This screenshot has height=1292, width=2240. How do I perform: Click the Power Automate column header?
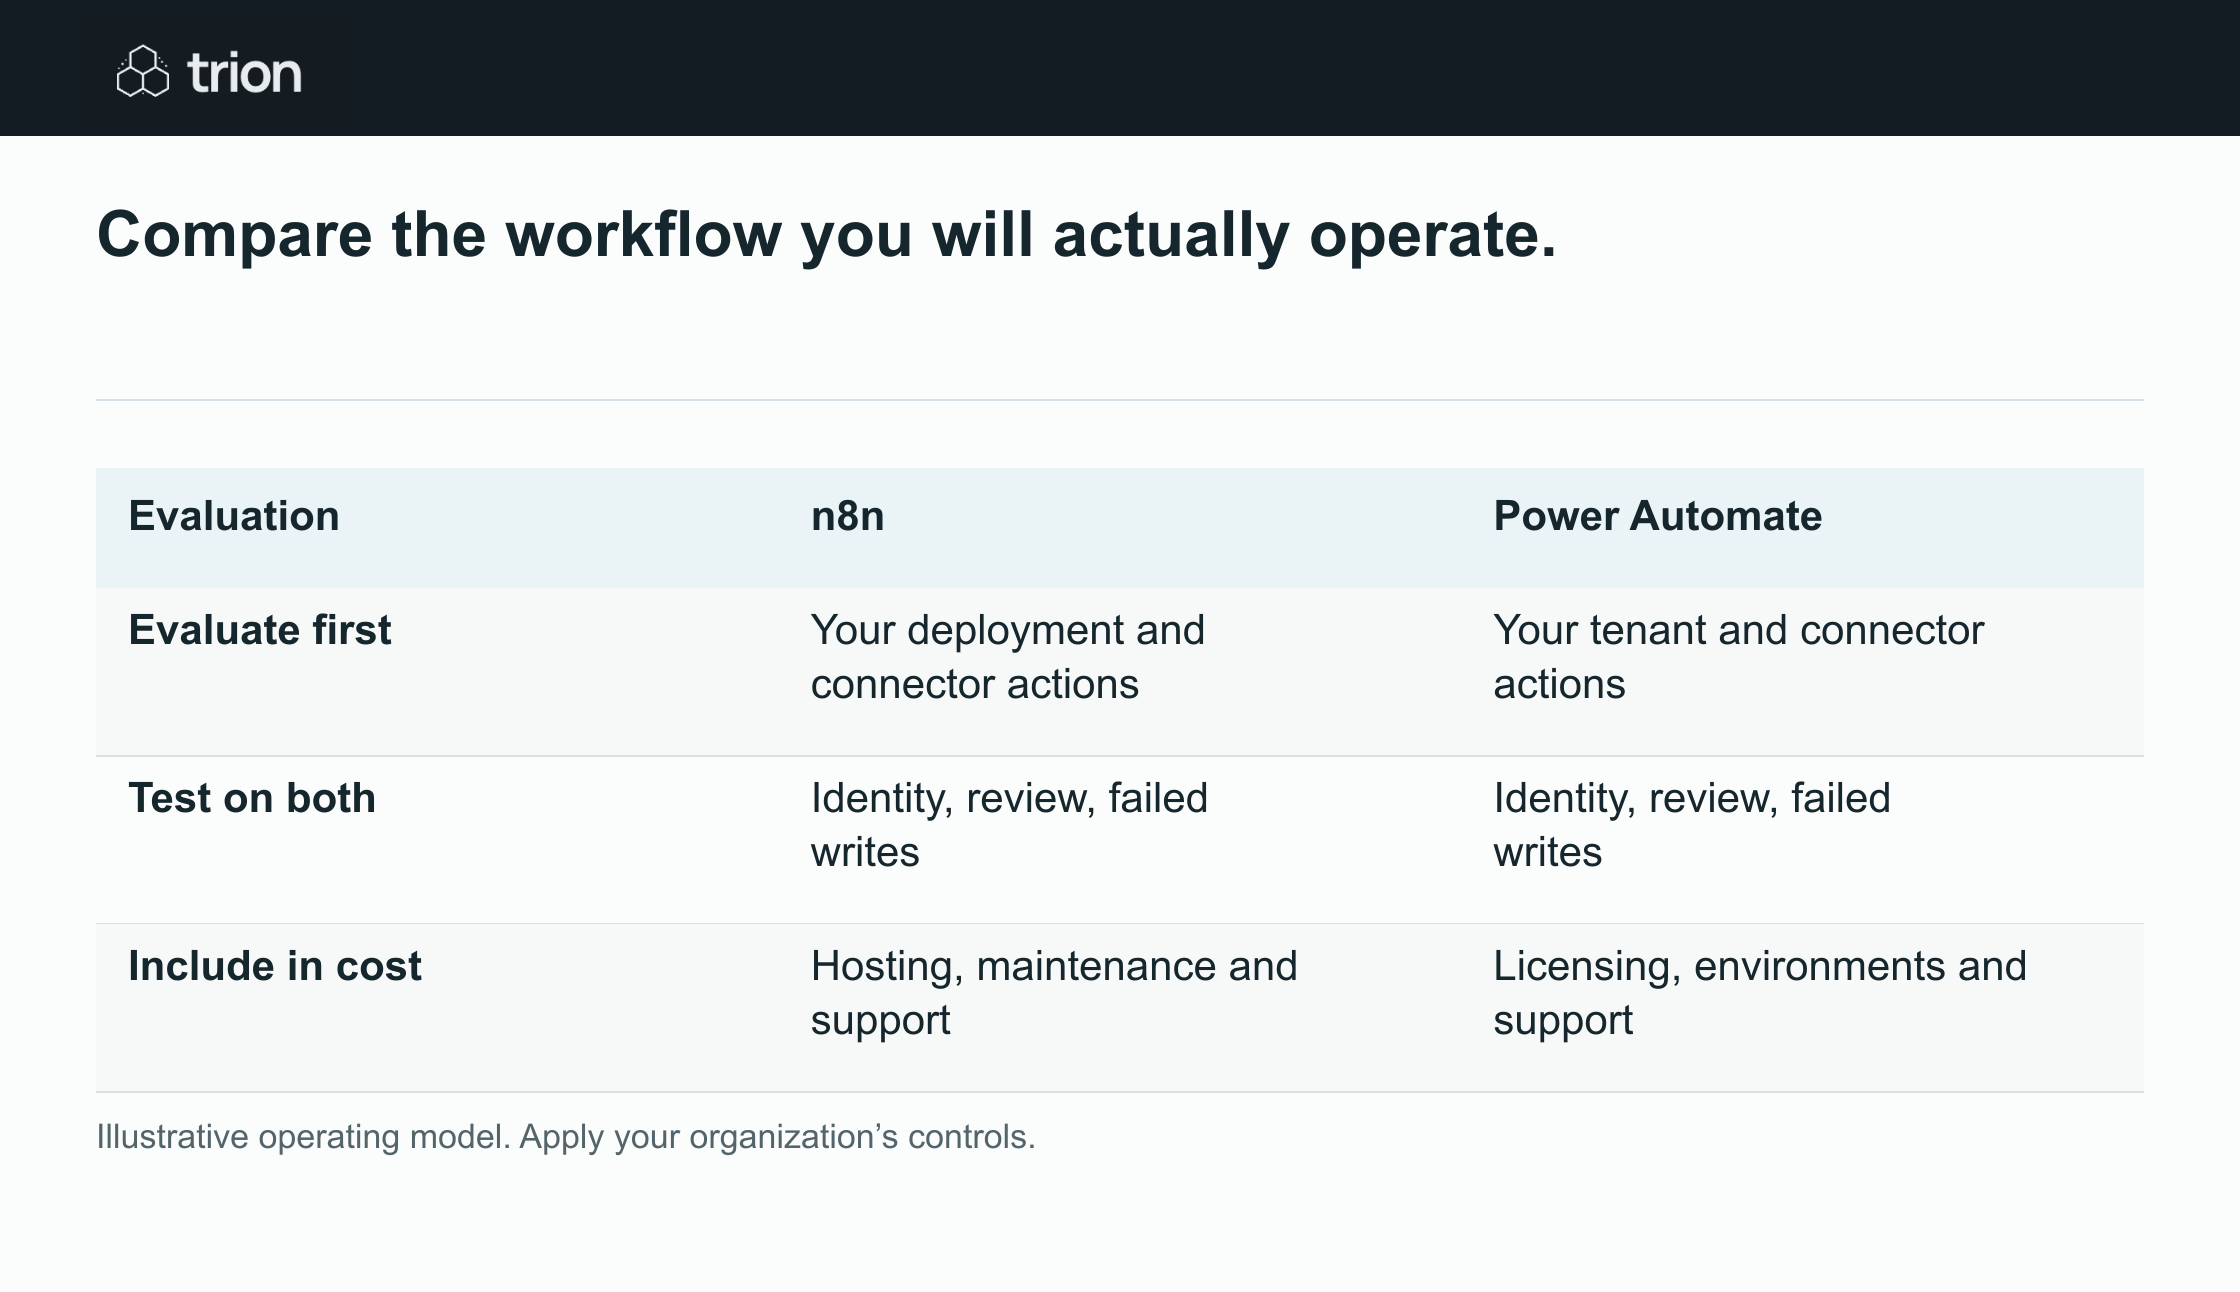click(1657, 516)
